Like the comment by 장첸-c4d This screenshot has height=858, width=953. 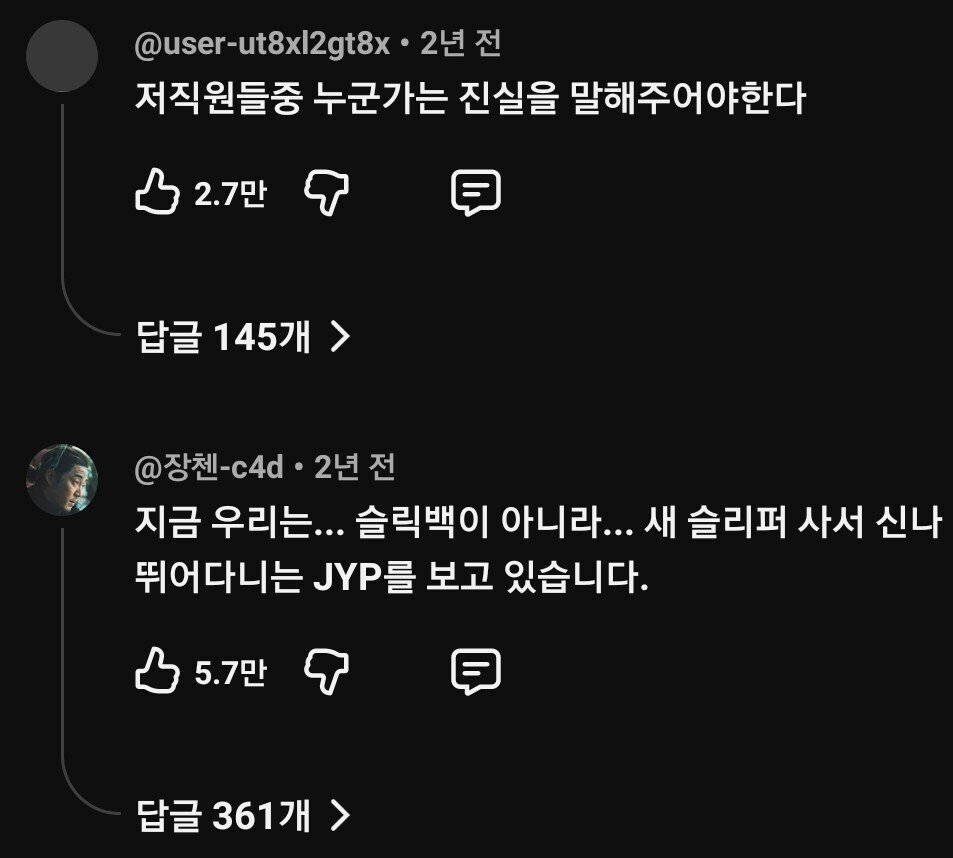coord(157,670)
